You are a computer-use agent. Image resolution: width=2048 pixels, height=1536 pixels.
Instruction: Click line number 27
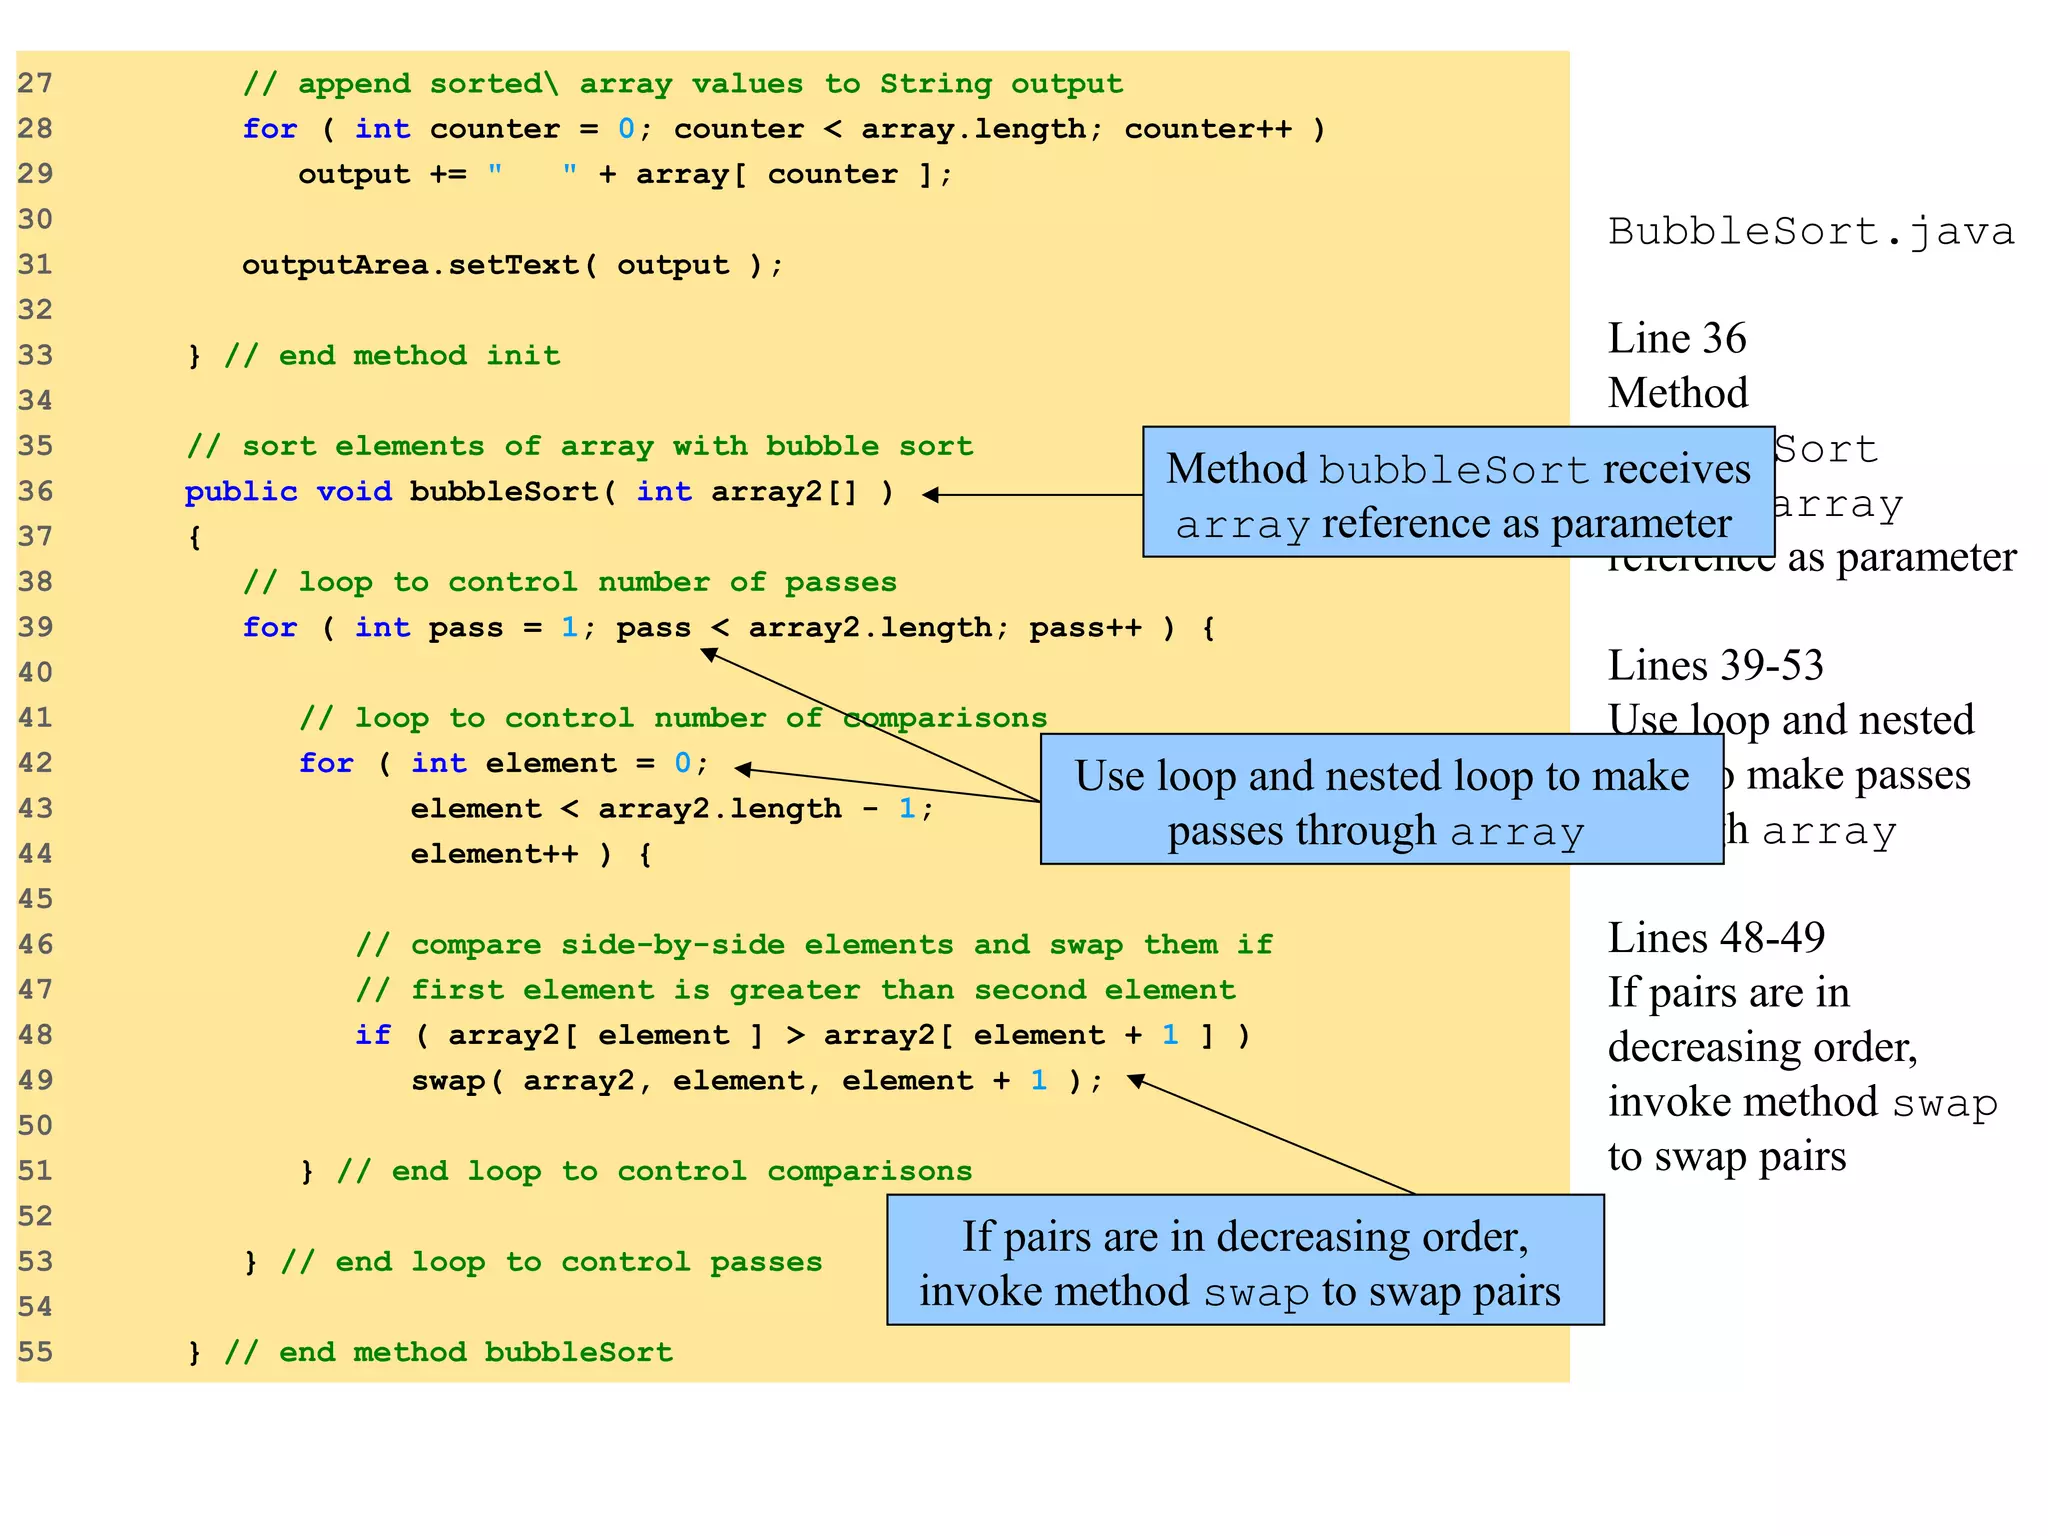(x=35, y=83)
